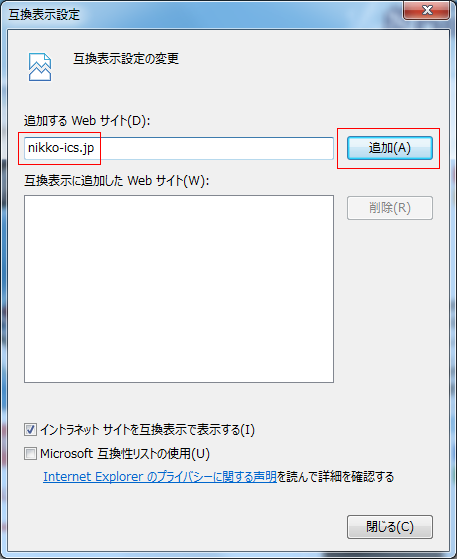Image resolution: width=457 pixels, height=559 pixels.
Task: Close the dialog using the red X button
Action: [x=426, y=10]
